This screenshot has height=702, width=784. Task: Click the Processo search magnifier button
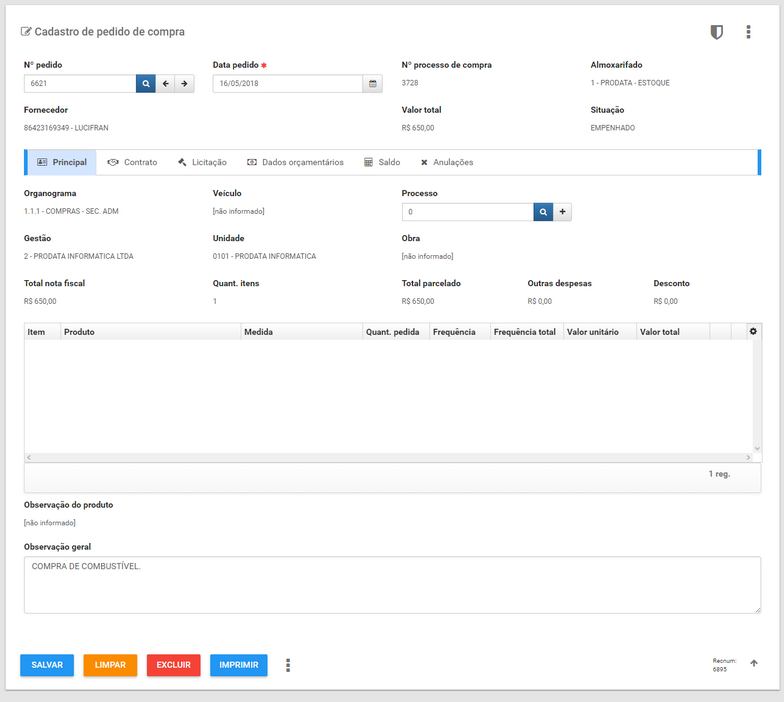pos(543,212)
